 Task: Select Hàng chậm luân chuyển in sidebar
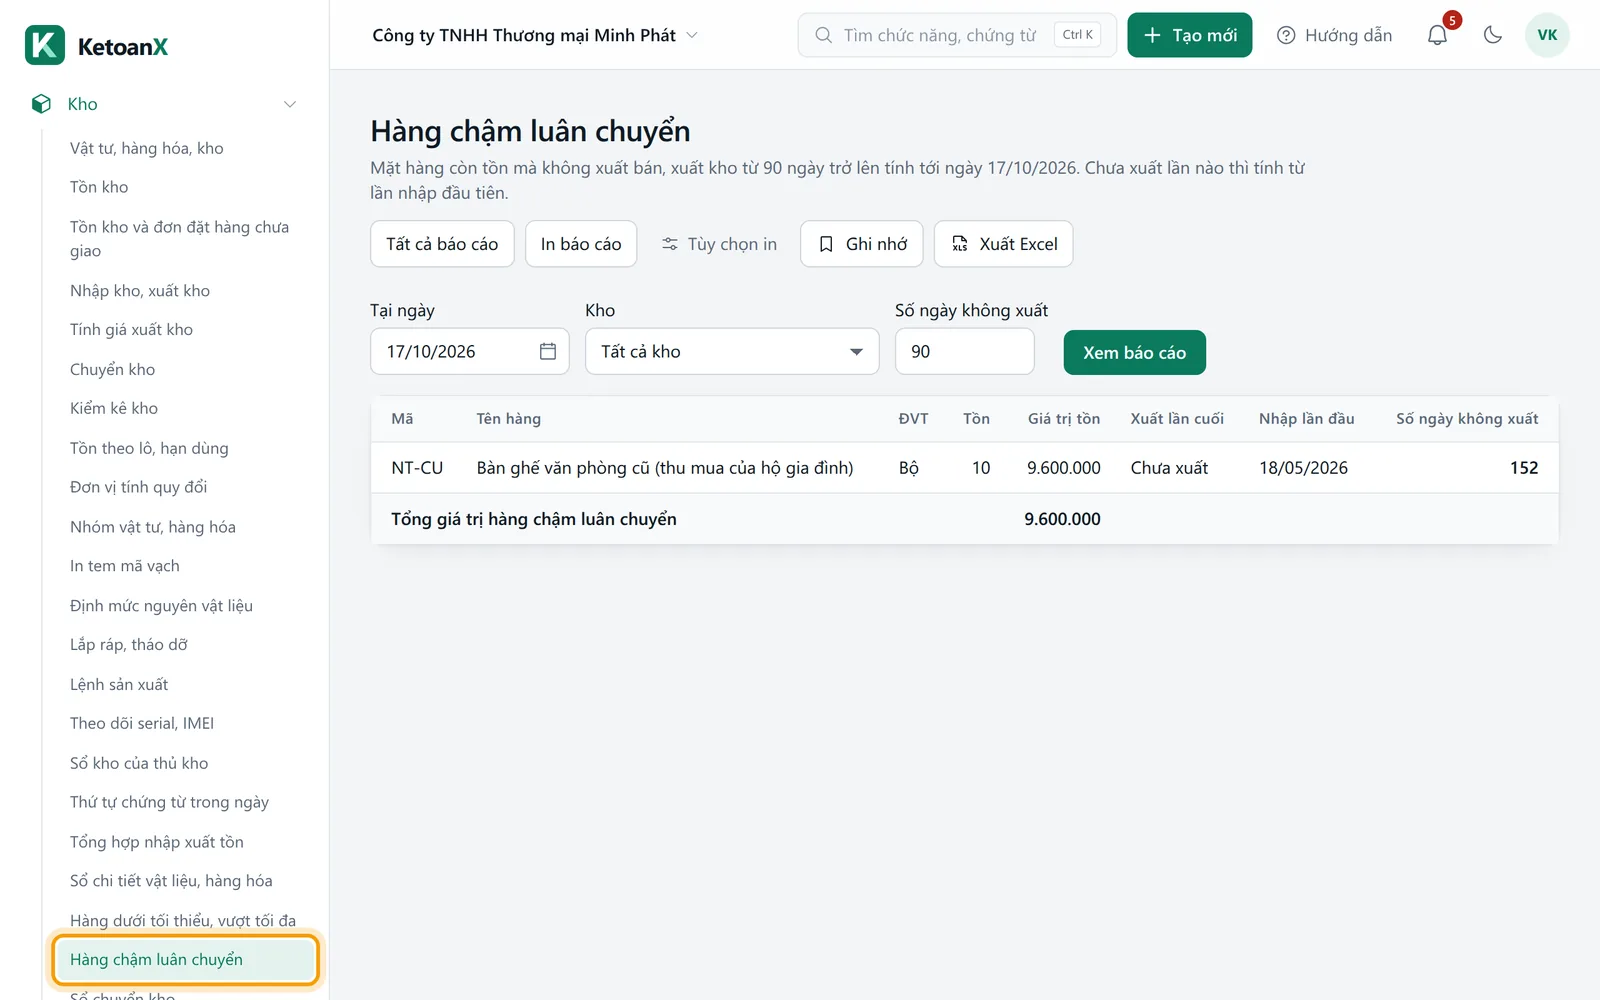pyautogui.click(x=186, y=960)
